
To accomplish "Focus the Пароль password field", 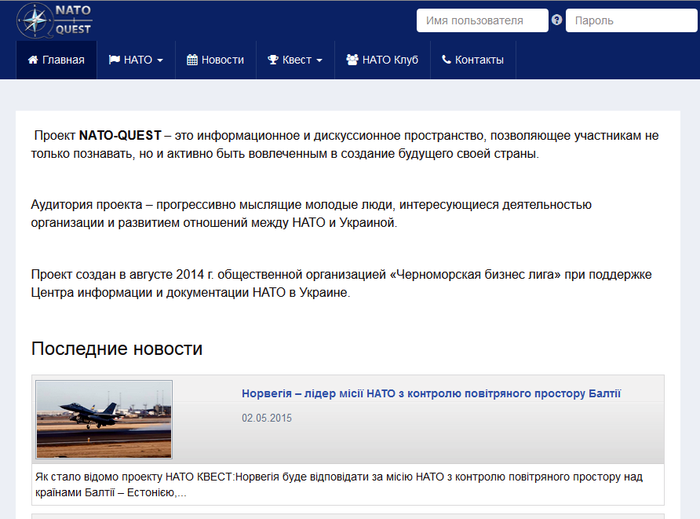I will 631,21.
